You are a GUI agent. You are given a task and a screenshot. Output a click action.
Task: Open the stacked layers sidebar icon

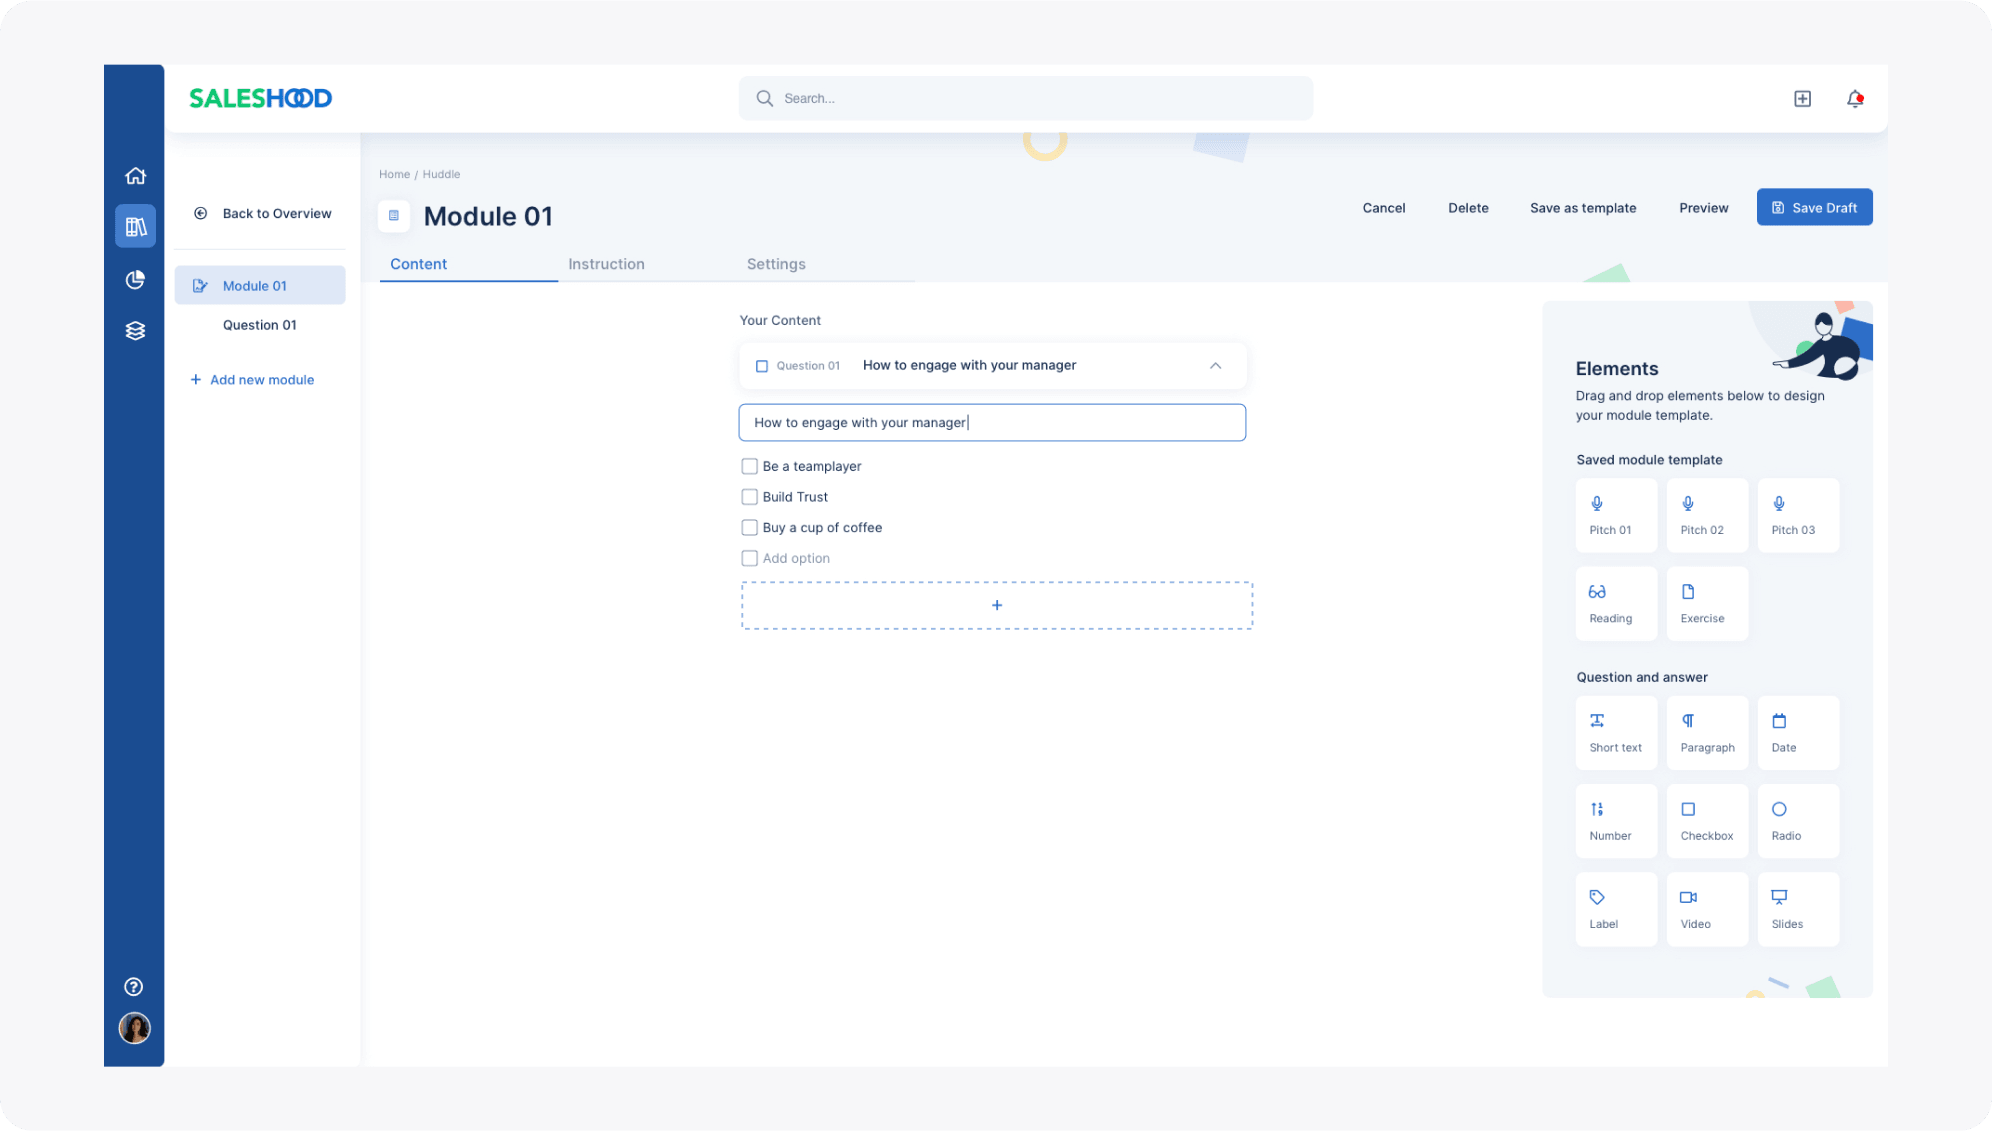click(135, 331)
